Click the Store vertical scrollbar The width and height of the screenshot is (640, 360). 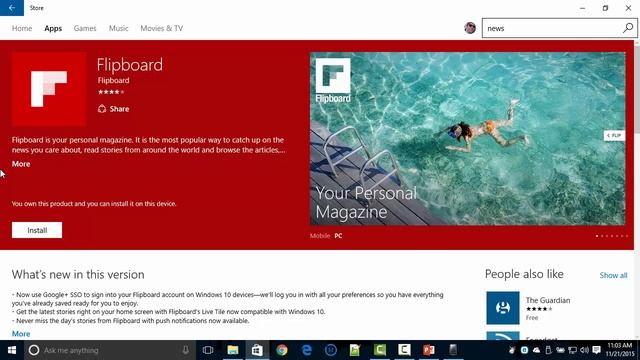click(x=637, y=190)
